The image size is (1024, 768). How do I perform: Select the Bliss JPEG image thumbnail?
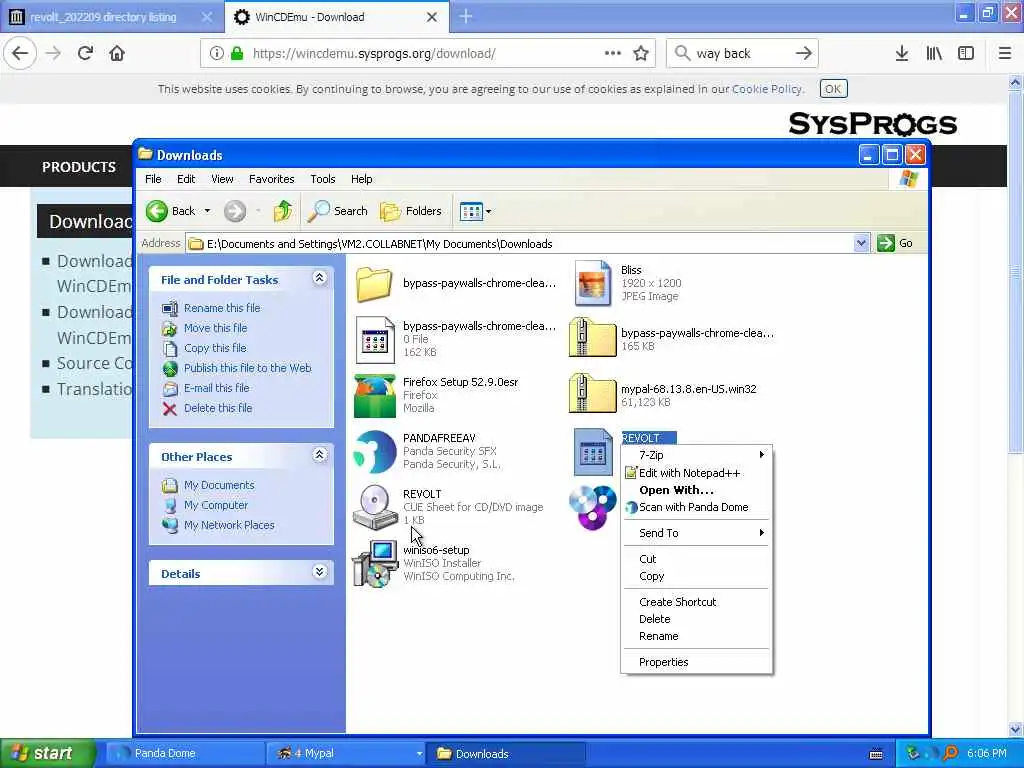point(592,283)
